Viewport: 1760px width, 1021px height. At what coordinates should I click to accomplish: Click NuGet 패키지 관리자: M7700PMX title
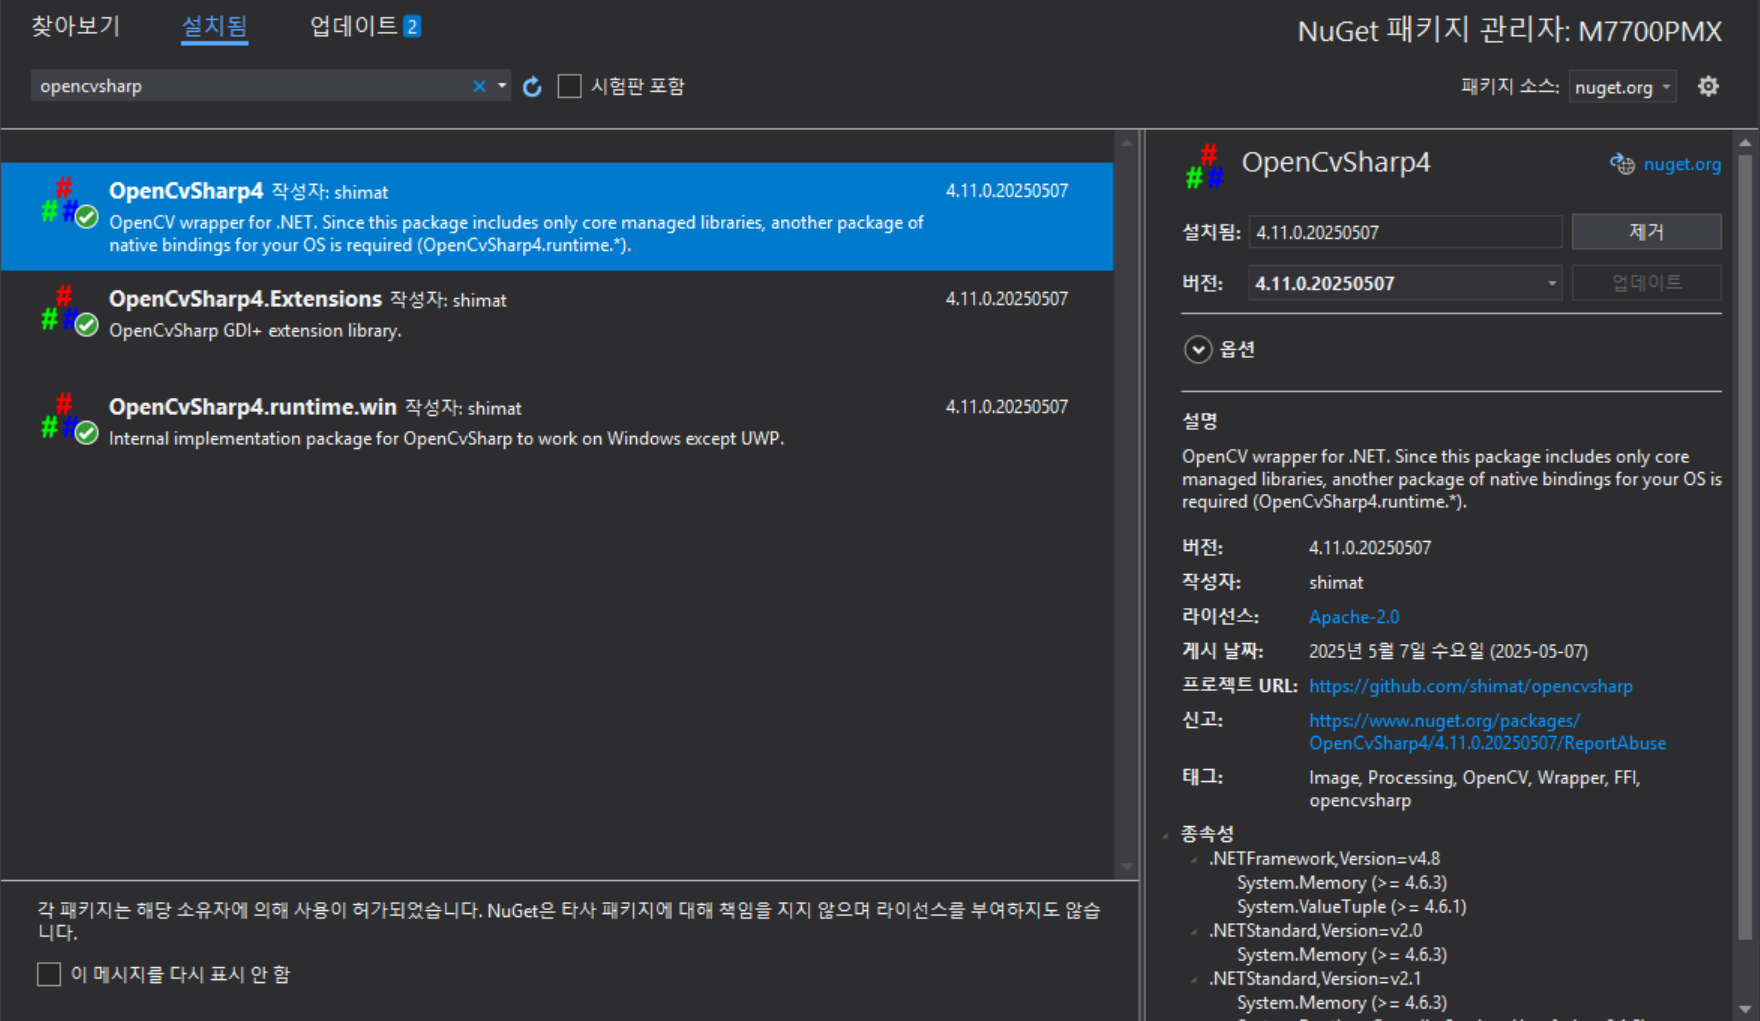click(1510, 31)
